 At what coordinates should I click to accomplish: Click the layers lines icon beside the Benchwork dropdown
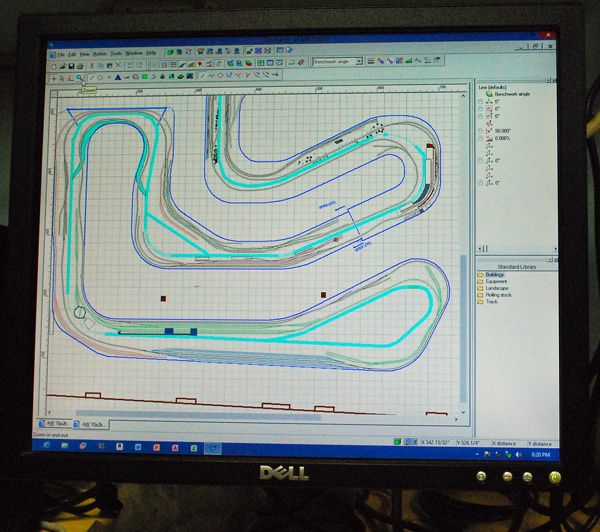coord(371,61)
